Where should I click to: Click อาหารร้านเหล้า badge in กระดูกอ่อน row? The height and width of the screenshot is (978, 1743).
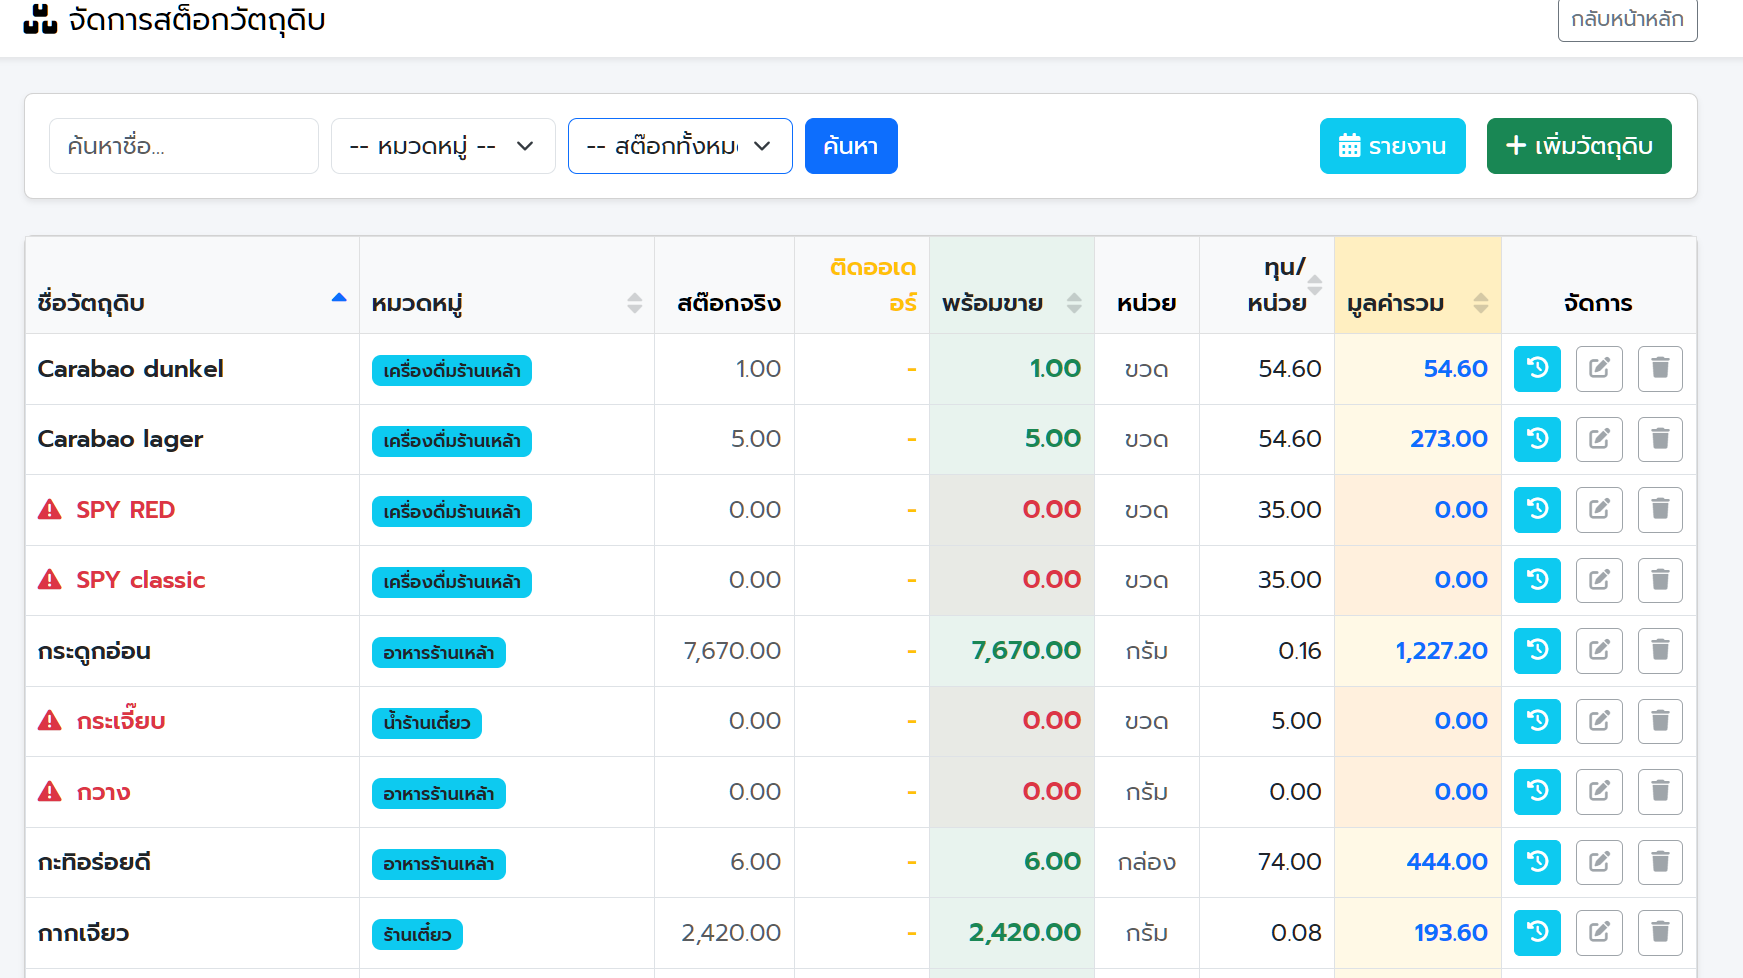[439, 653]
